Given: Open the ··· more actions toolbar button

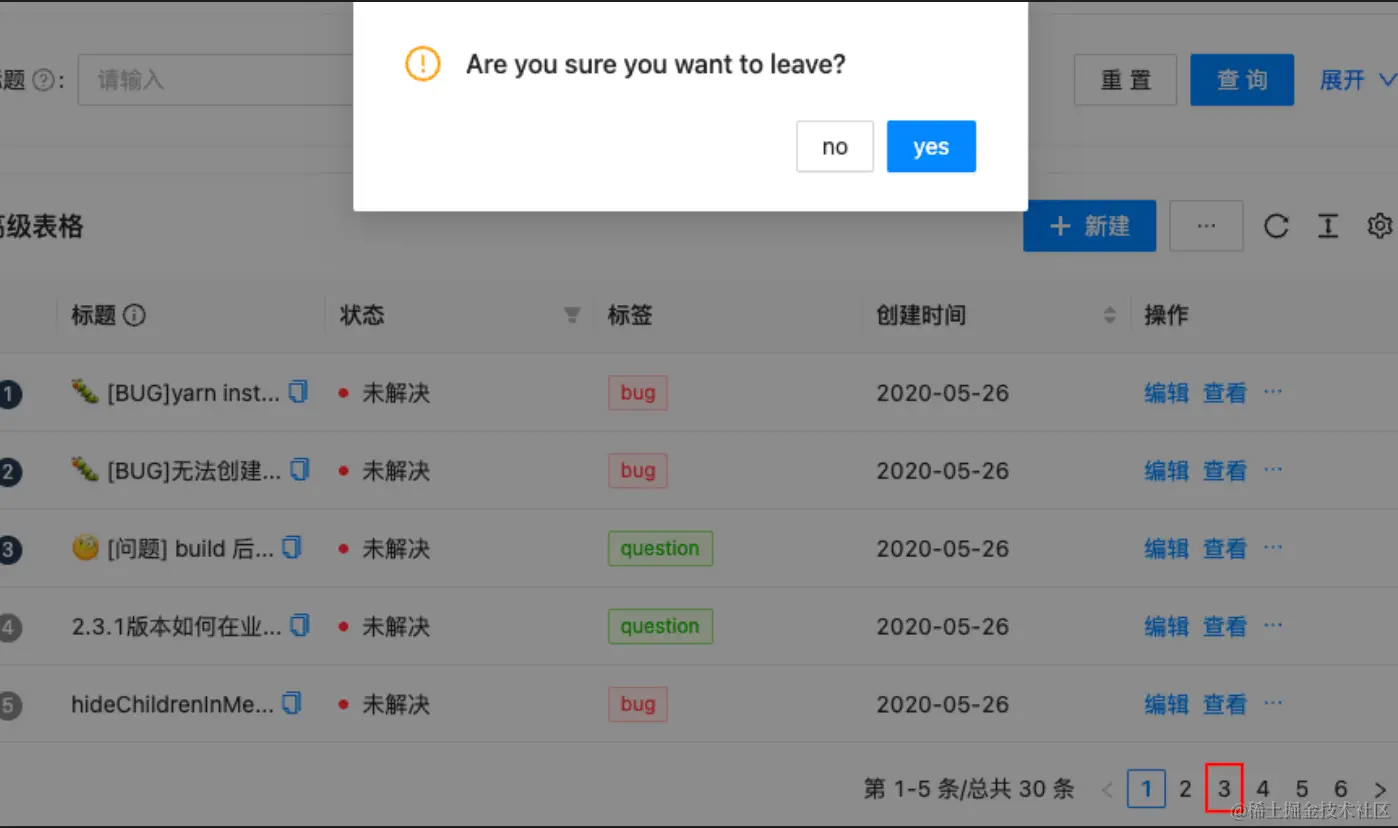Looking at the screenshot, I should point(1206,226).
